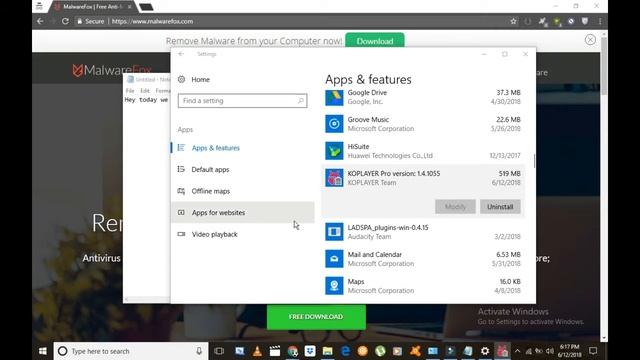Screen dimensions: 640x360
Task: Click the taskbar search box
Action: coord(131,351)
